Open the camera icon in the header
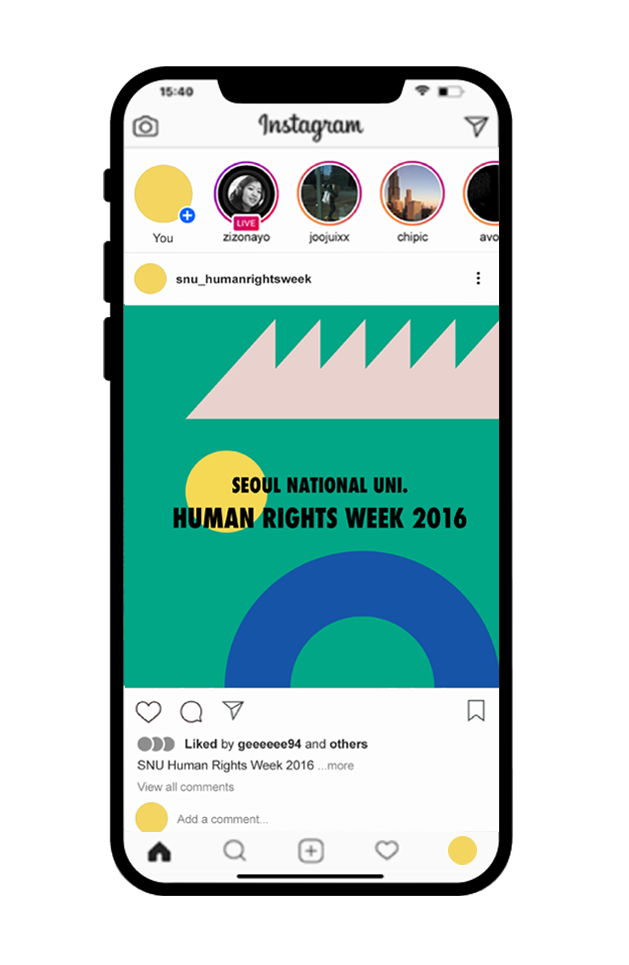Viewport: 629px width, 965px height. 146,127
